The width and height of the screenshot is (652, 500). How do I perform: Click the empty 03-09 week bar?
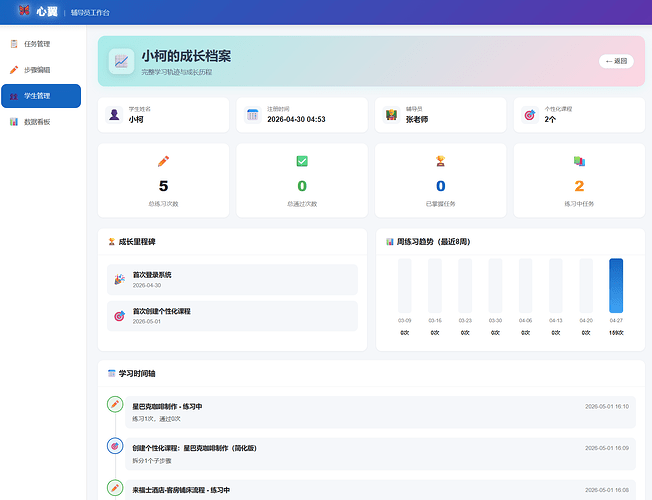(405, 285)
